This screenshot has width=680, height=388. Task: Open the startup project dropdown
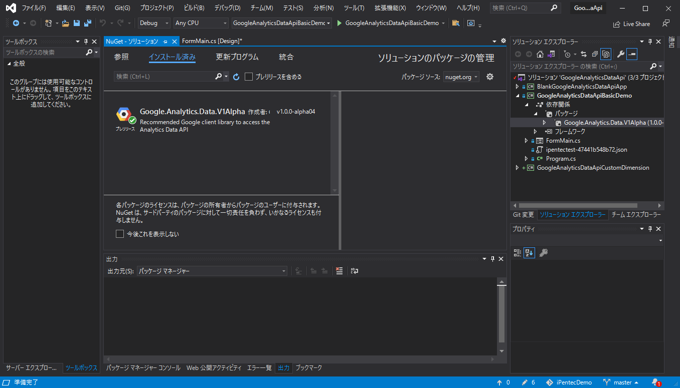[x=281, y=23]
